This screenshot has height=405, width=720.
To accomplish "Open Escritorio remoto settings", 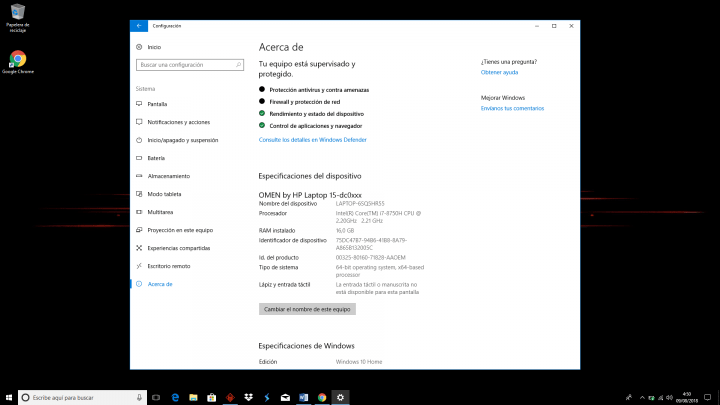I will (x=163, y=266).
